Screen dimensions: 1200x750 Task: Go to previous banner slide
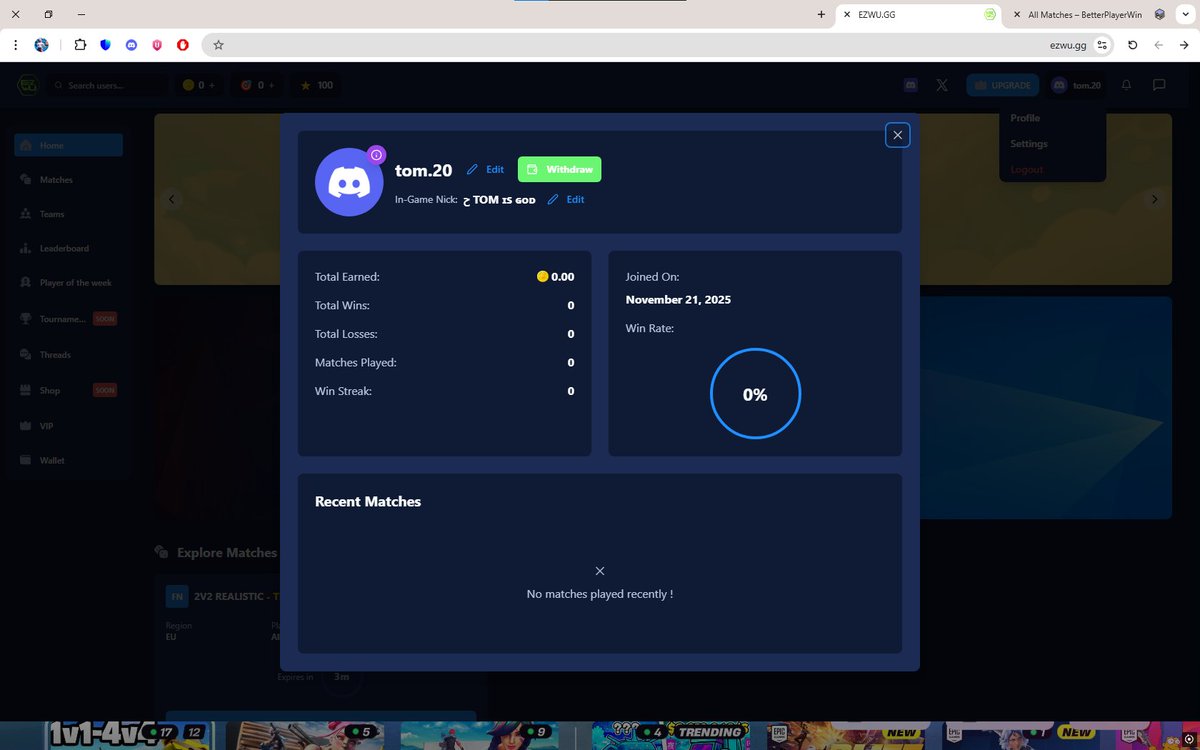point(171,199)
